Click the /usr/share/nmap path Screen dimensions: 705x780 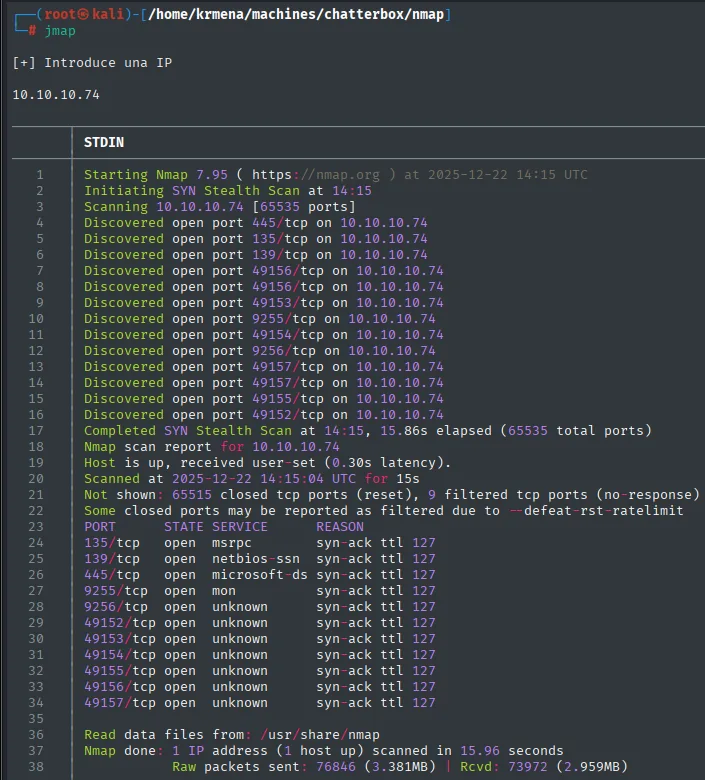pos(319,734)
